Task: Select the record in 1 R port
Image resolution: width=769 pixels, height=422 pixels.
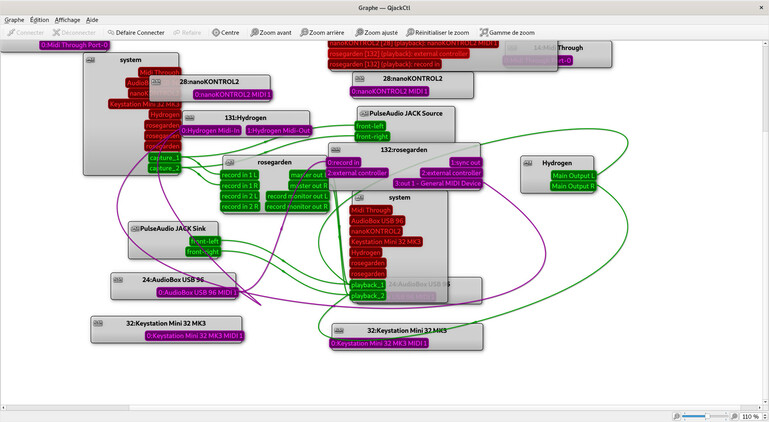Action: coord(240,185)
